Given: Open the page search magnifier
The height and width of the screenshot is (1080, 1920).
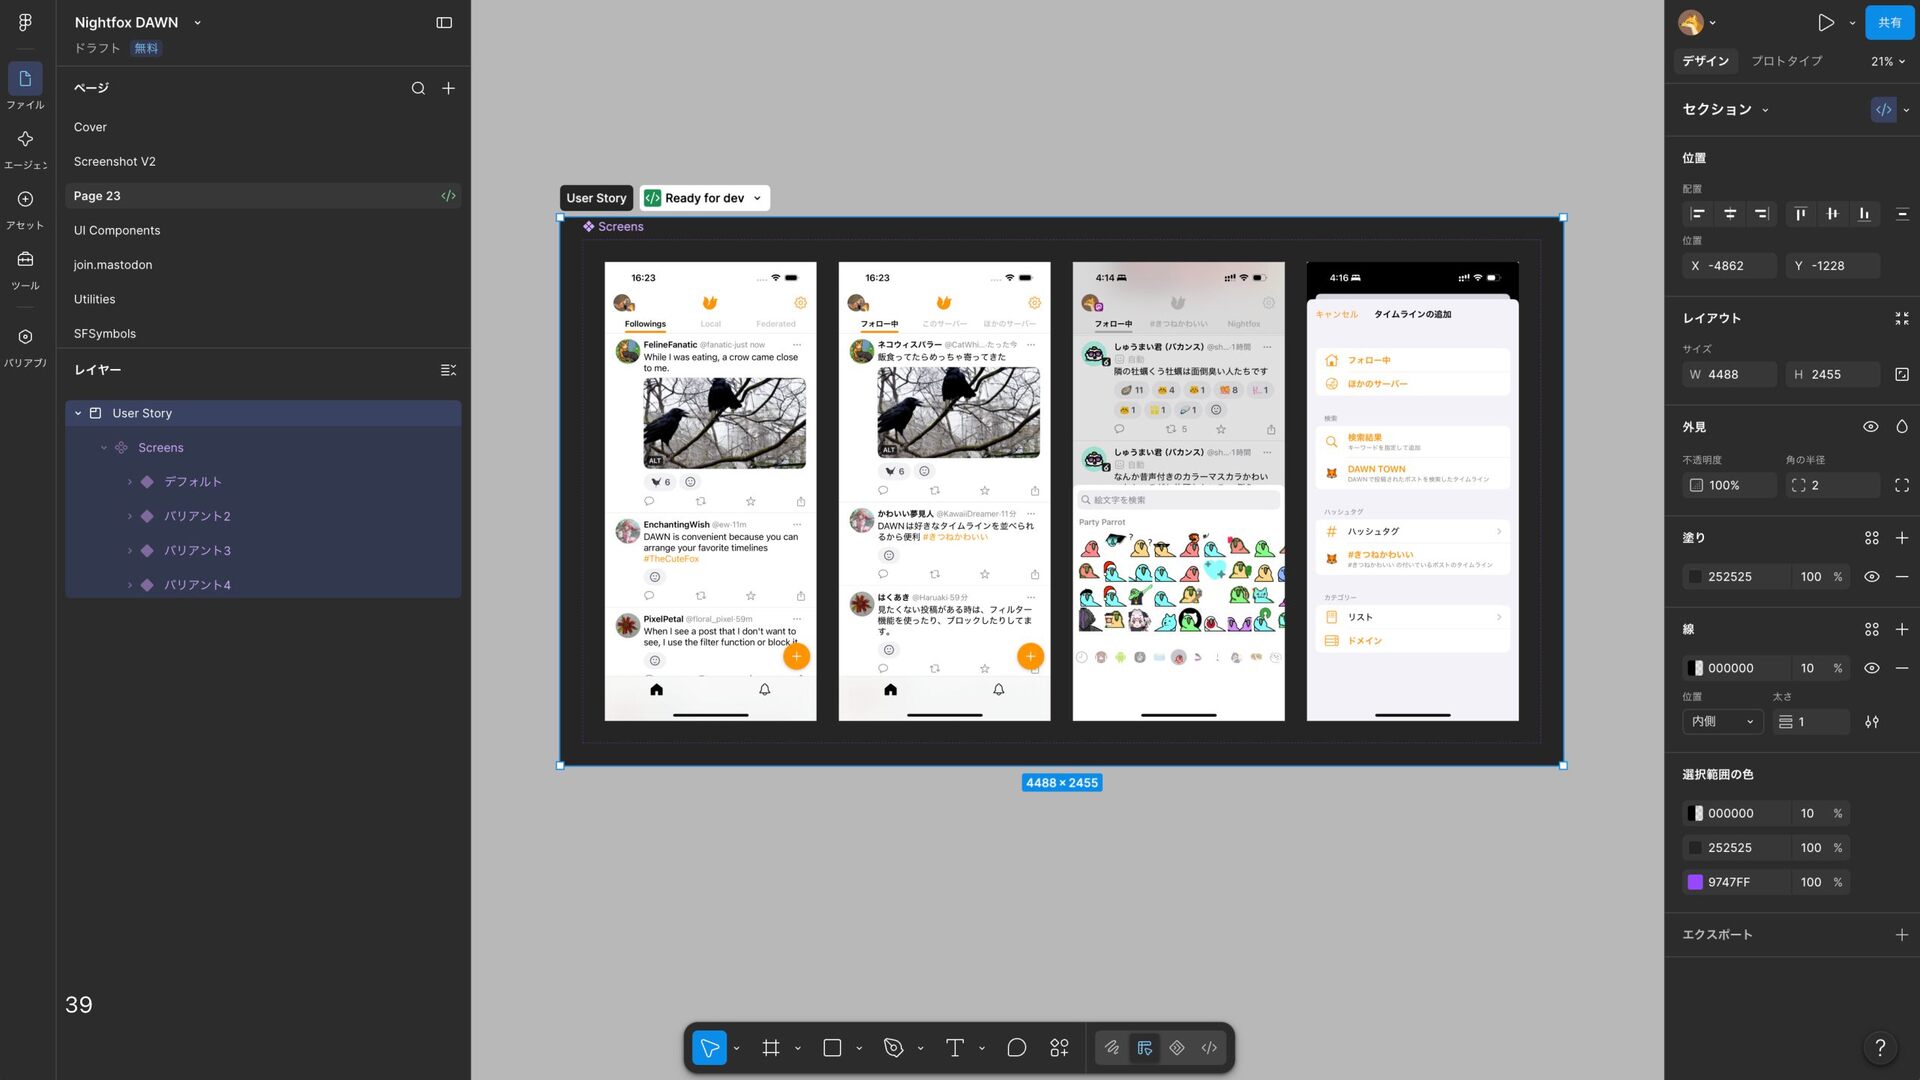Looking at the screenshot, I should [x=418, y=88].
